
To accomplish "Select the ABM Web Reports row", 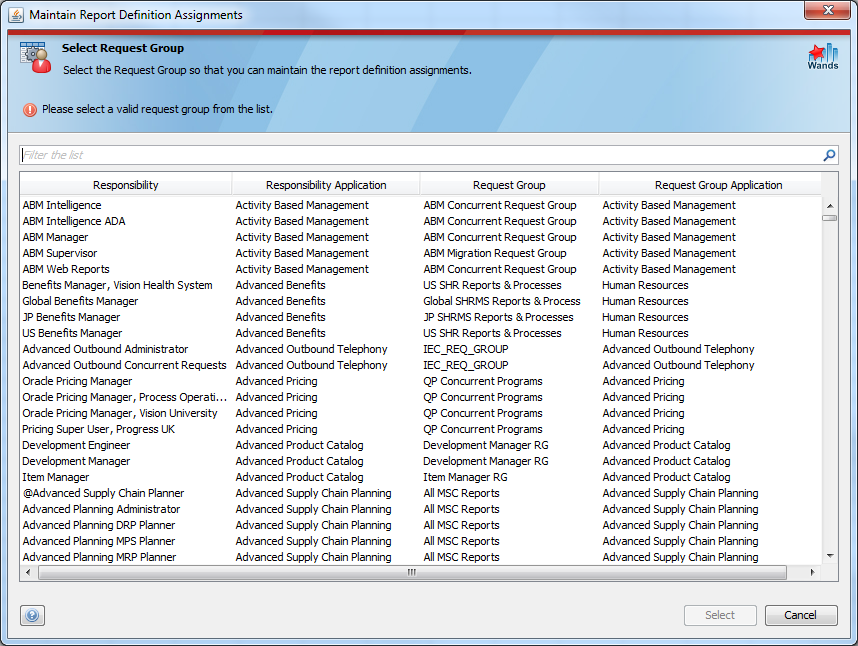I will pyautogui.click(x=420, y=269).
